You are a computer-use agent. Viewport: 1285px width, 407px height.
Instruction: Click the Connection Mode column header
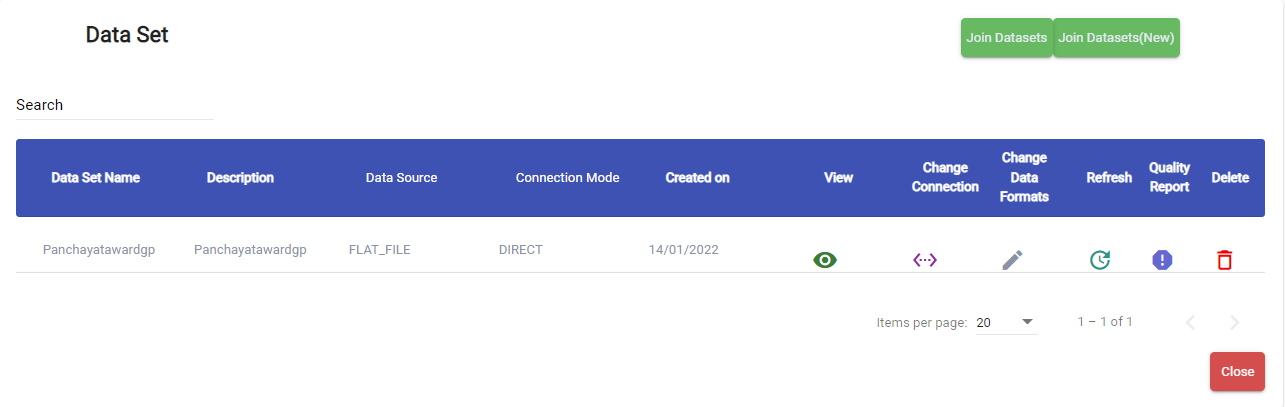click(567, 178)
